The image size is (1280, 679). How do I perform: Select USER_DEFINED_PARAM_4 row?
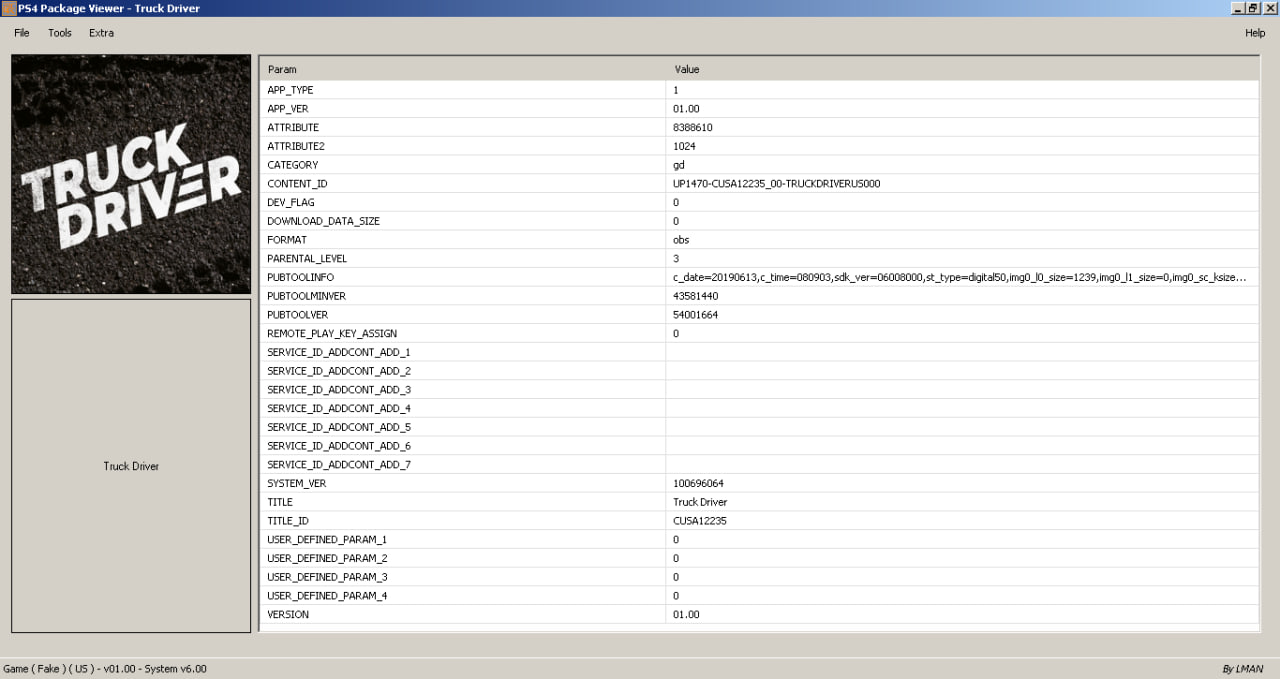tap(760, 596)
